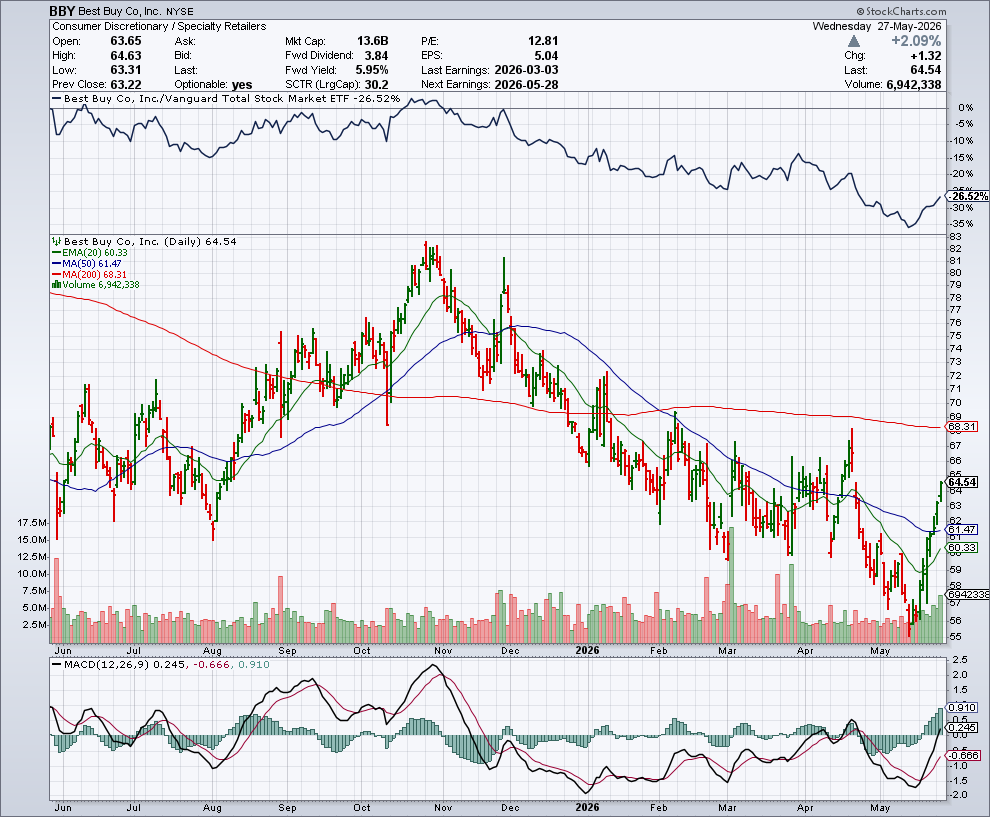990x817 pixels.
Task: Click the header Volume value 6,942,338
Action: click(914, 85)
